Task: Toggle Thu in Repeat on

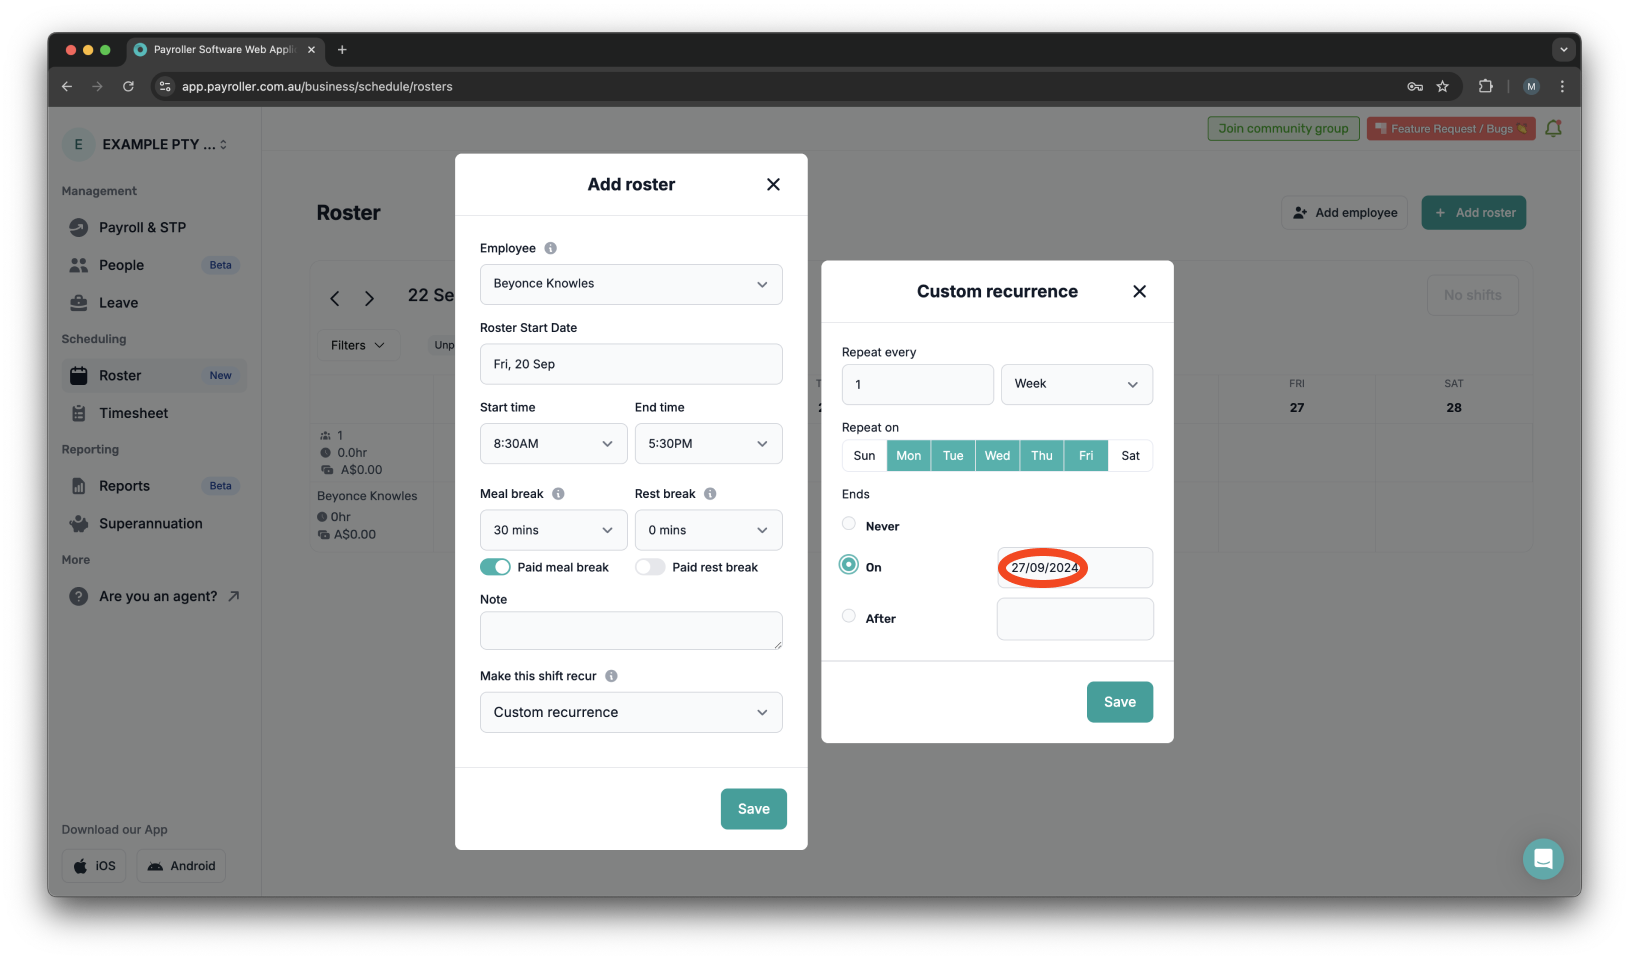Action: [1042, 456]
